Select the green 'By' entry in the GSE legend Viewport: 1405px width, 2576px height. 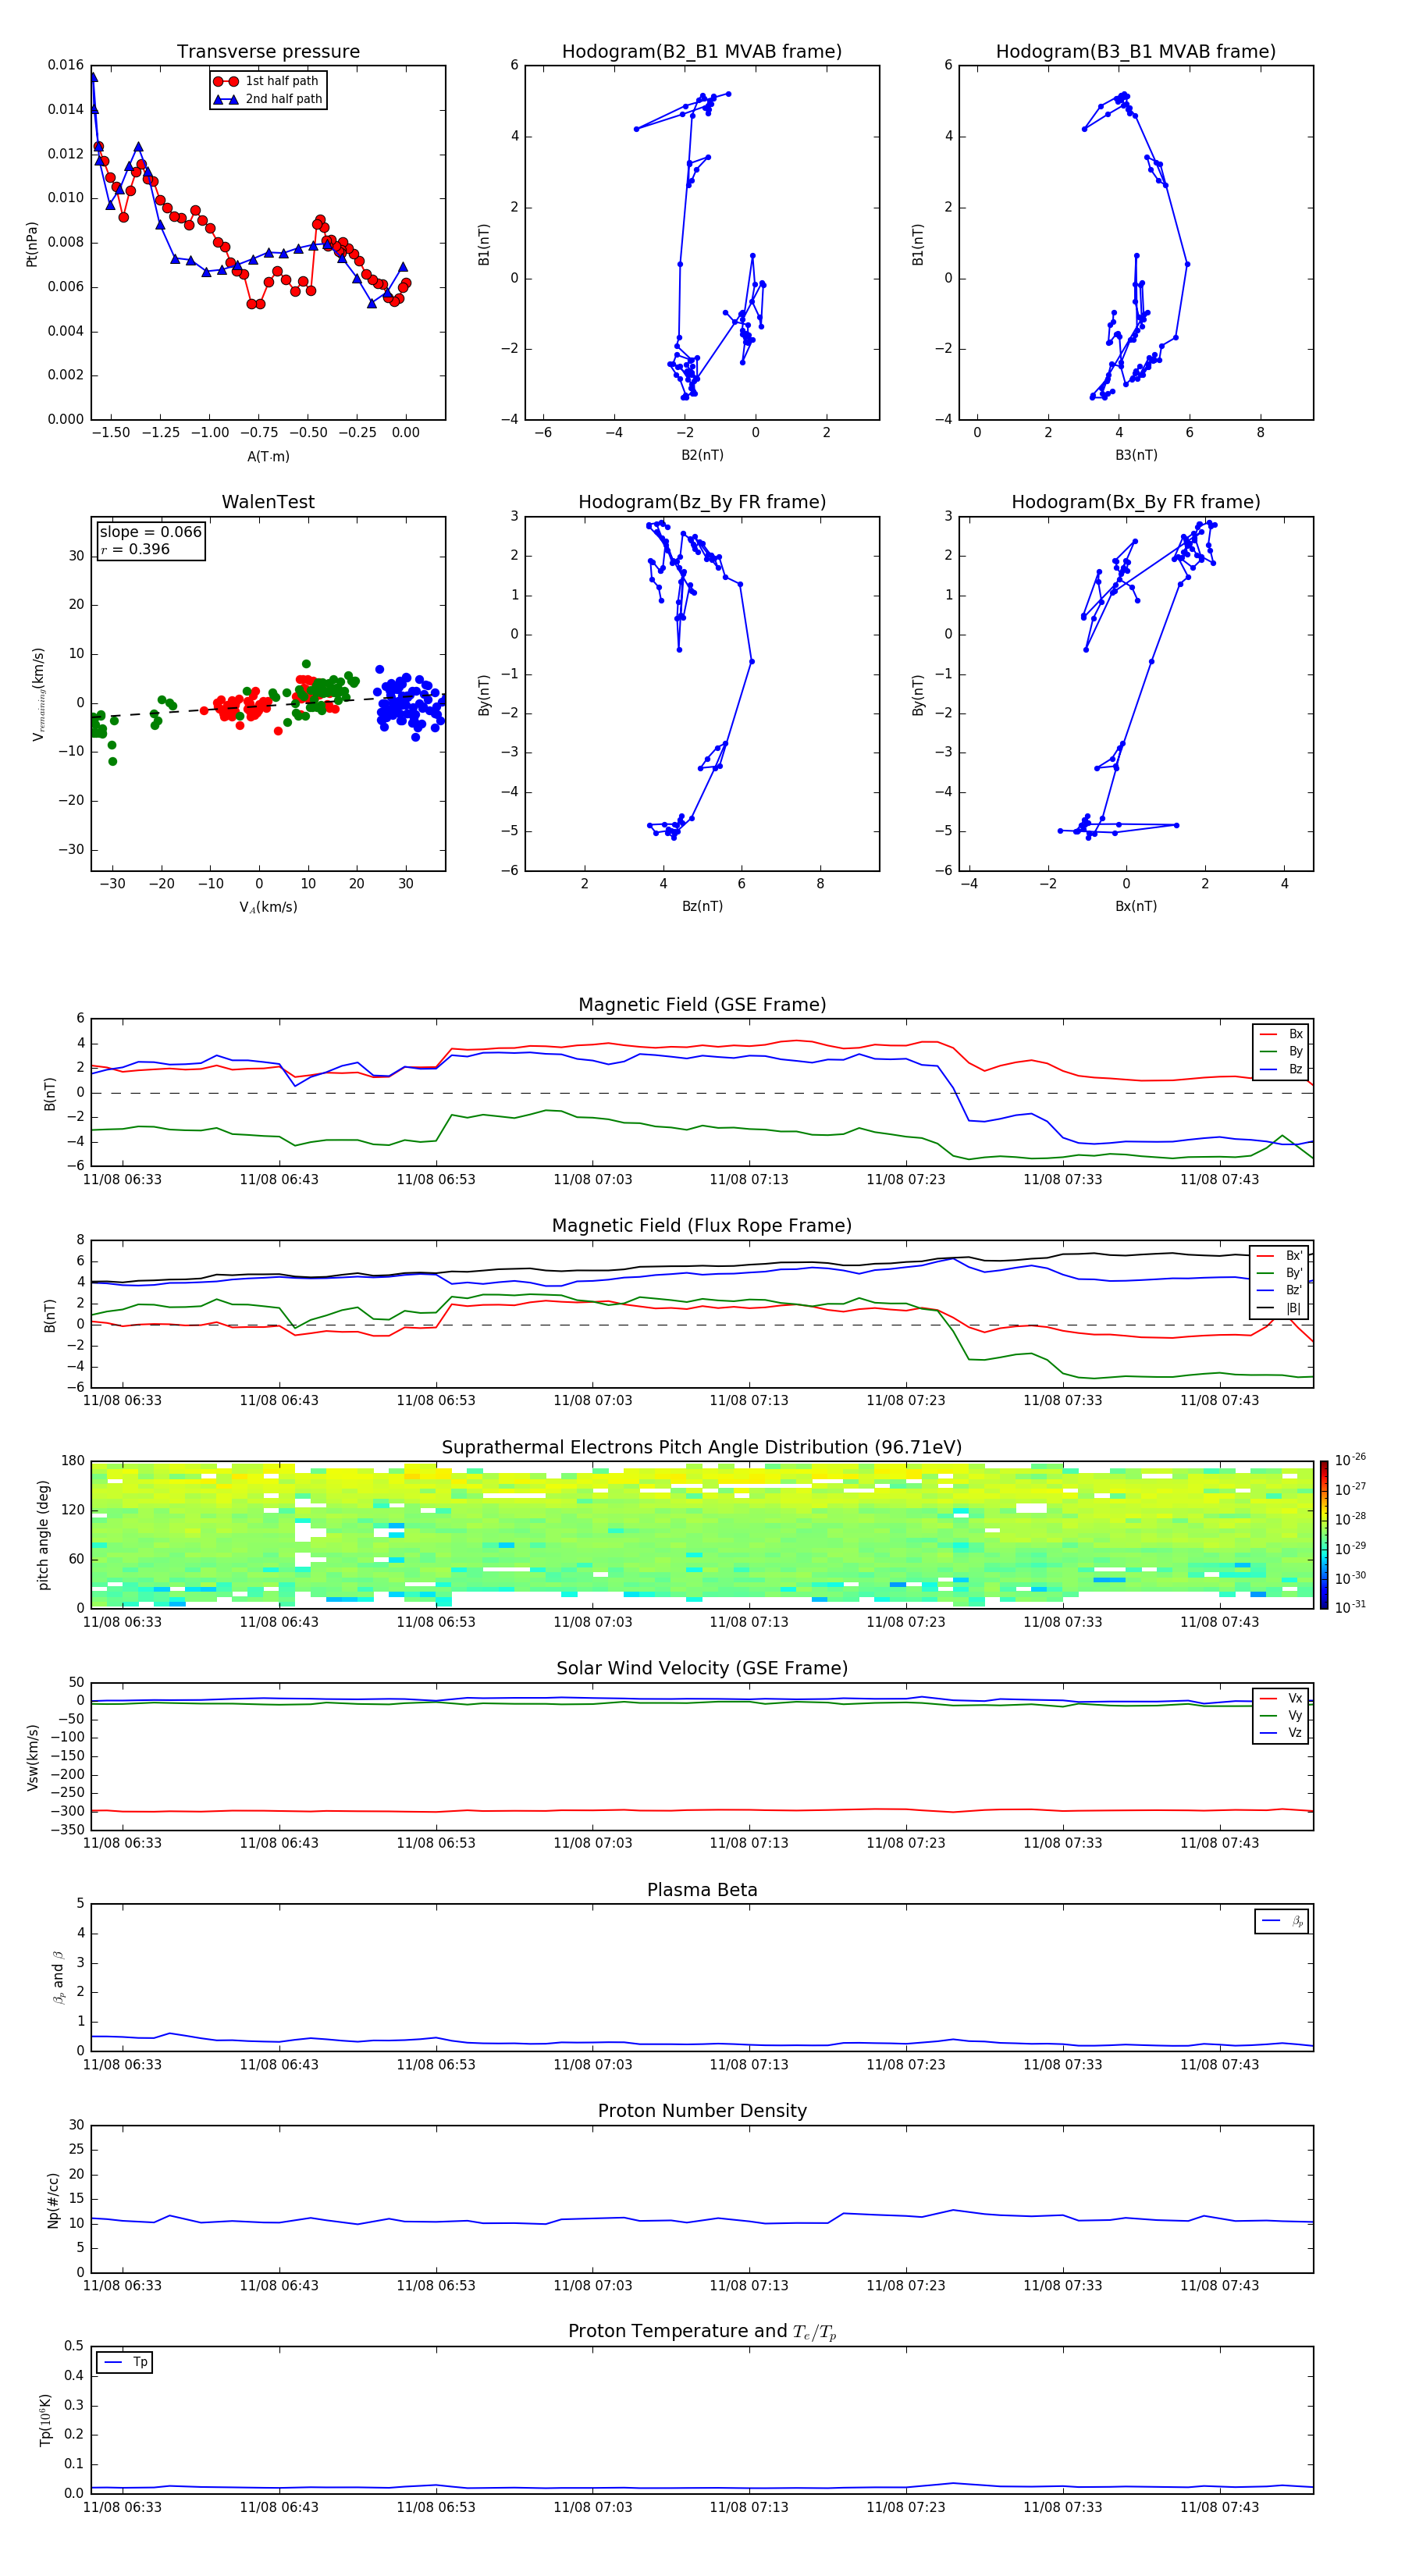click(x=1281, y=1051)
